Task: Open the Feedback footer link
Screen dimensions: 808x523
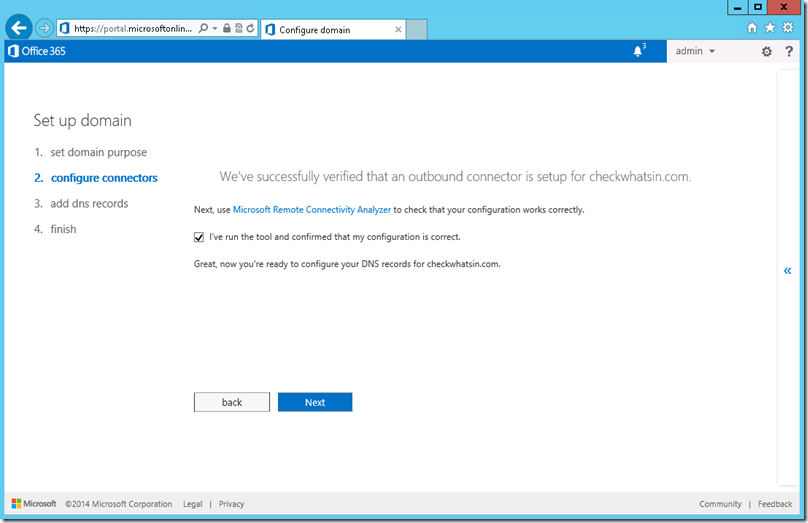Action: [775, 504]
